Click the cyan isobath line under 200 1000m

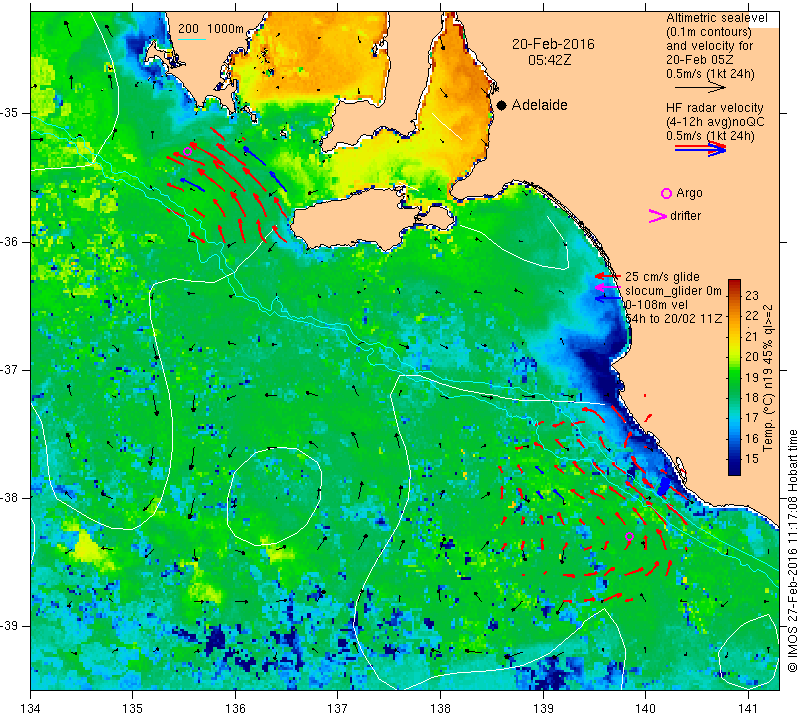click(191, 39)
